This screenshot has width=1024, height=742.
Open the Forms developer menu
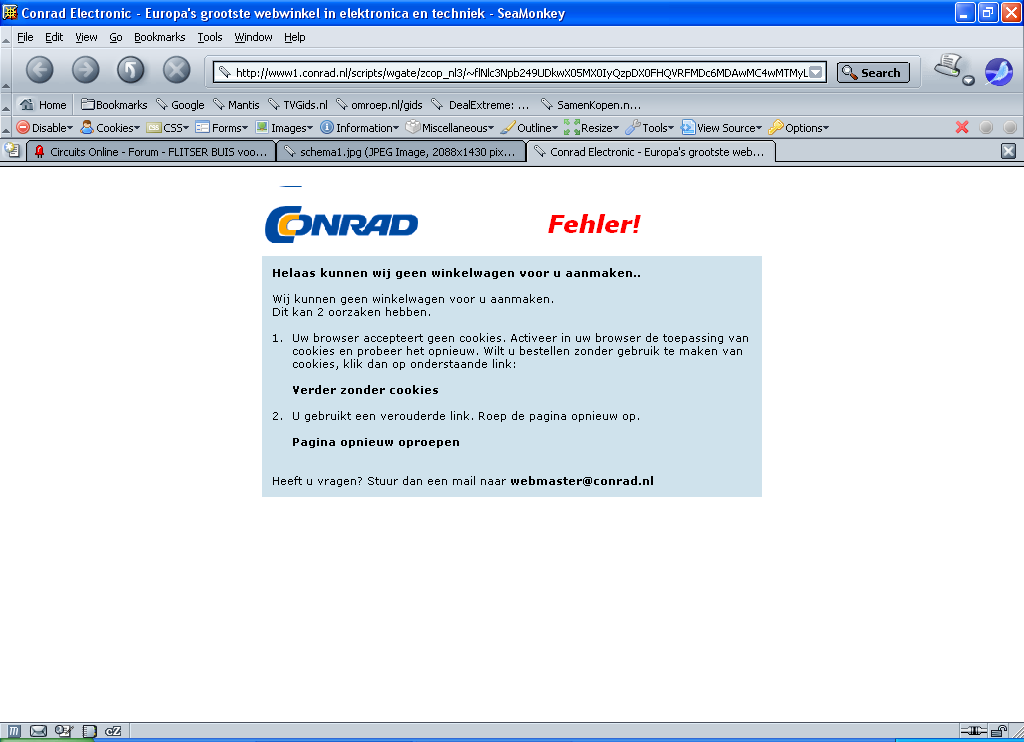tap(222, 128)
